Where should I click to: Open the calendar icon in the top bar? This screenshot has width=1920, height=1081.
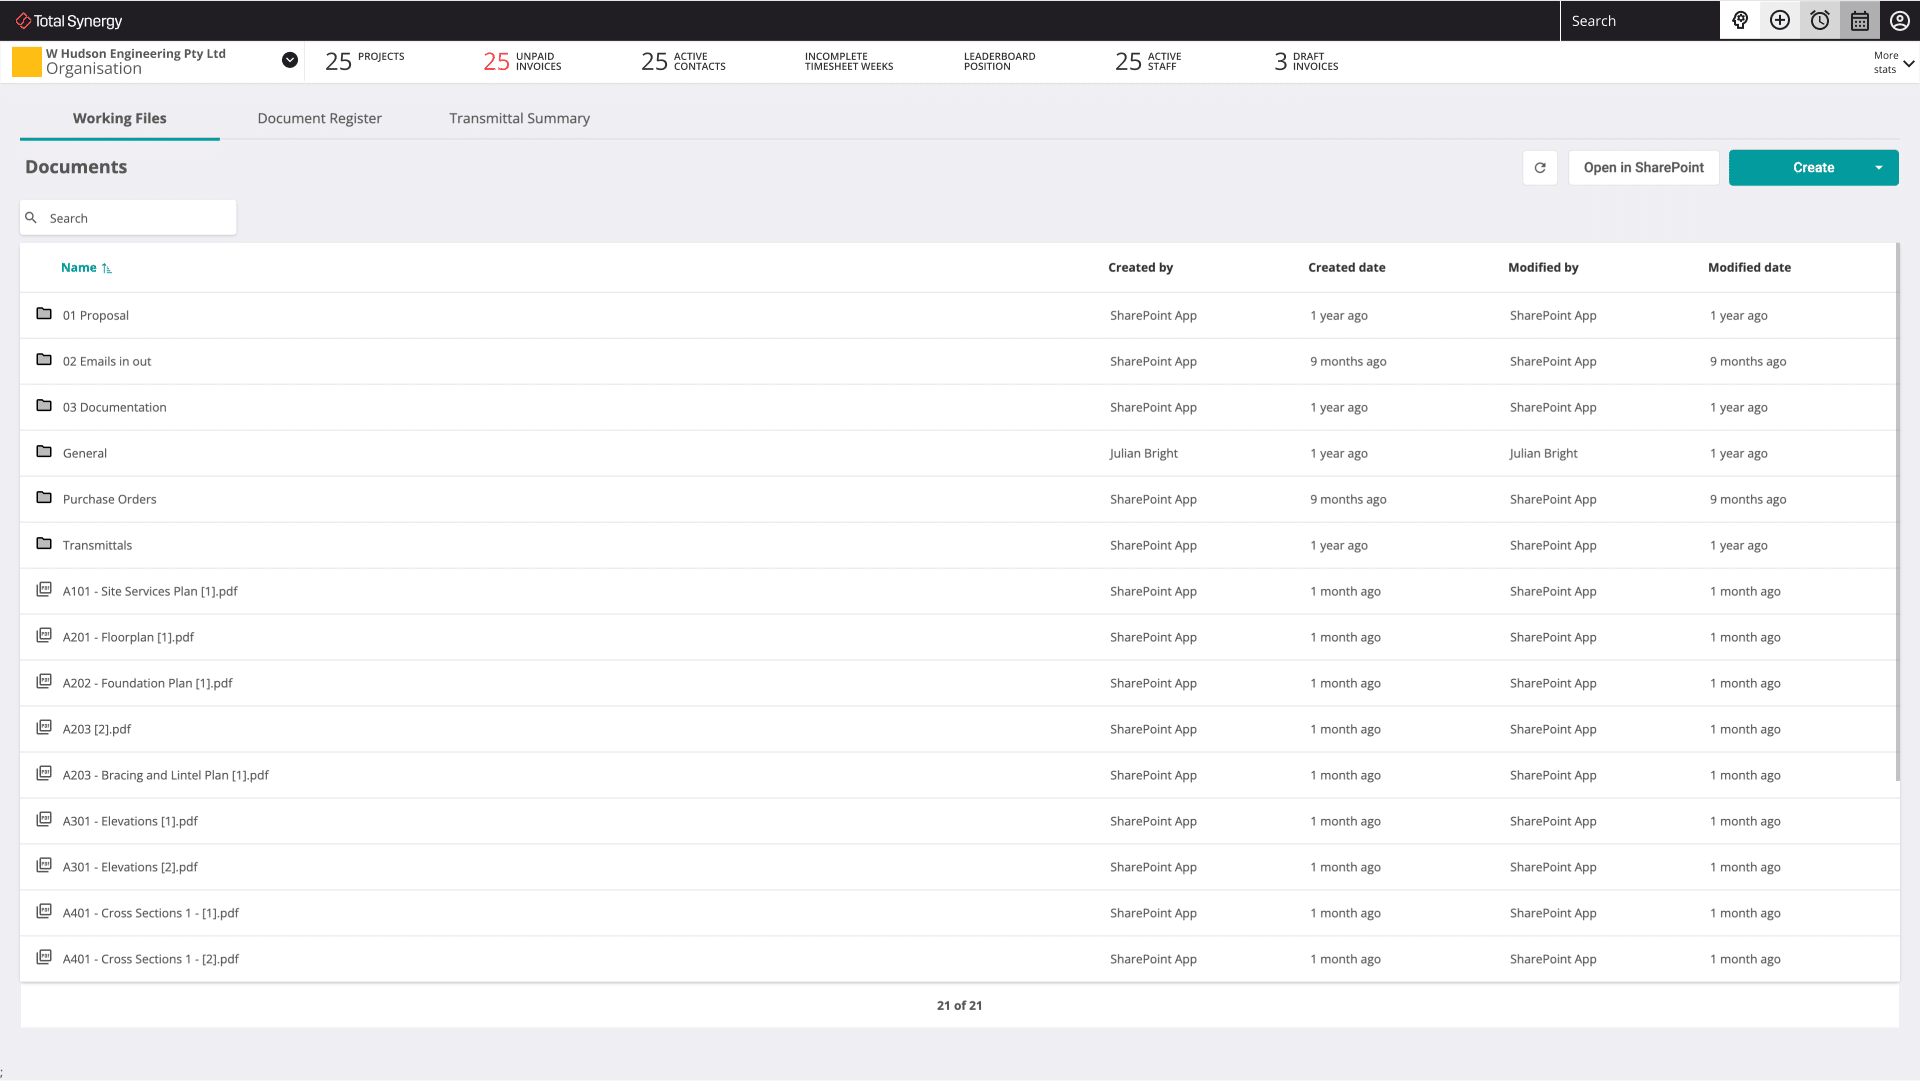pyautogui.click(x=1858, y=20)
